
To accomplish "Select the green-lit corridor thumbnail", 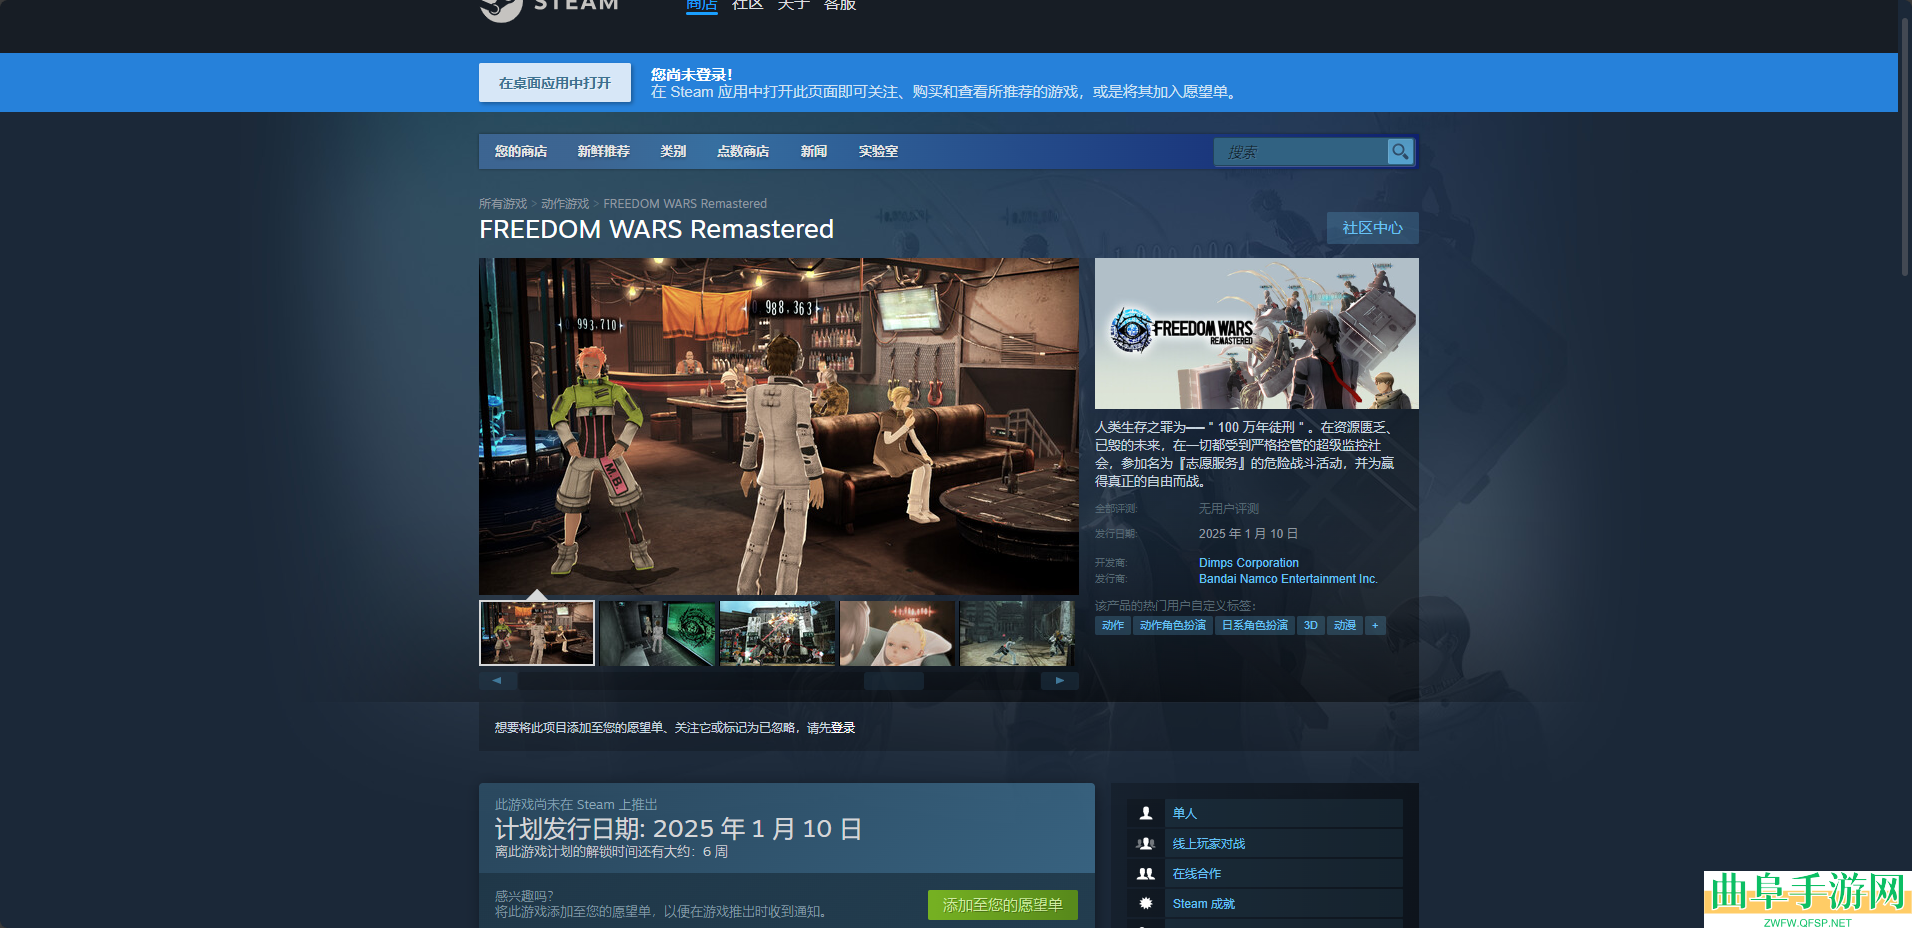I will pyautogui.click(x=657, y=633).
